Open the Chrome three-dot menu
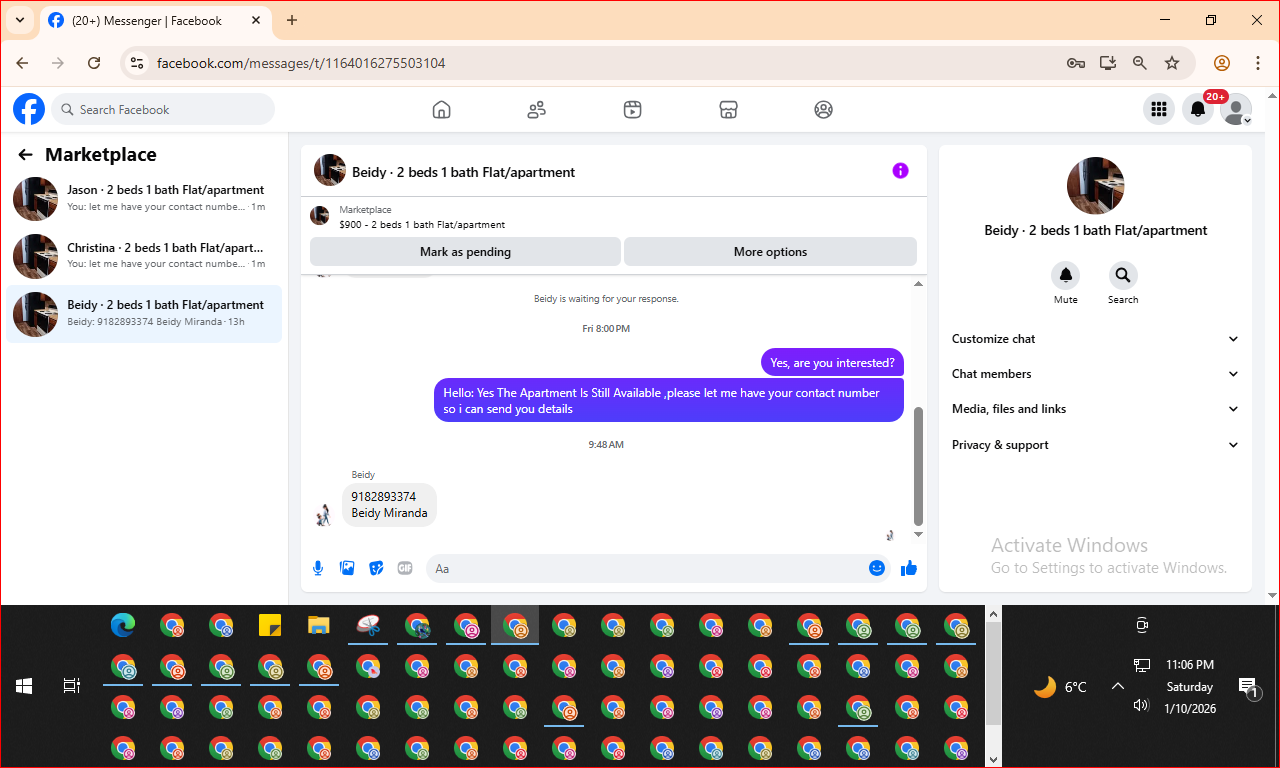The height and width of the screenshot is (768, 1280). (x=1258, y=63)
